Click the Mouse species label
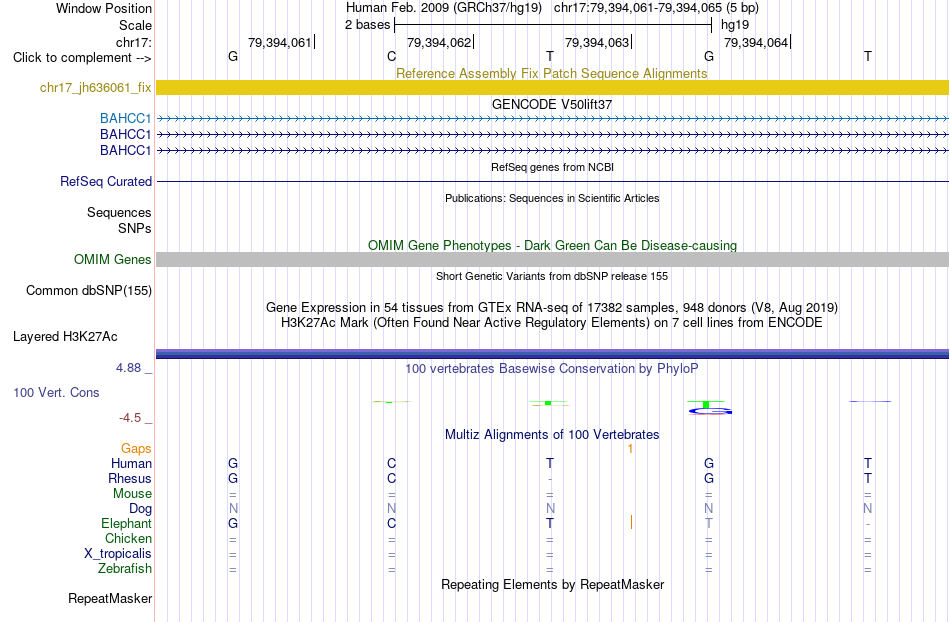 tap(132, 494)
